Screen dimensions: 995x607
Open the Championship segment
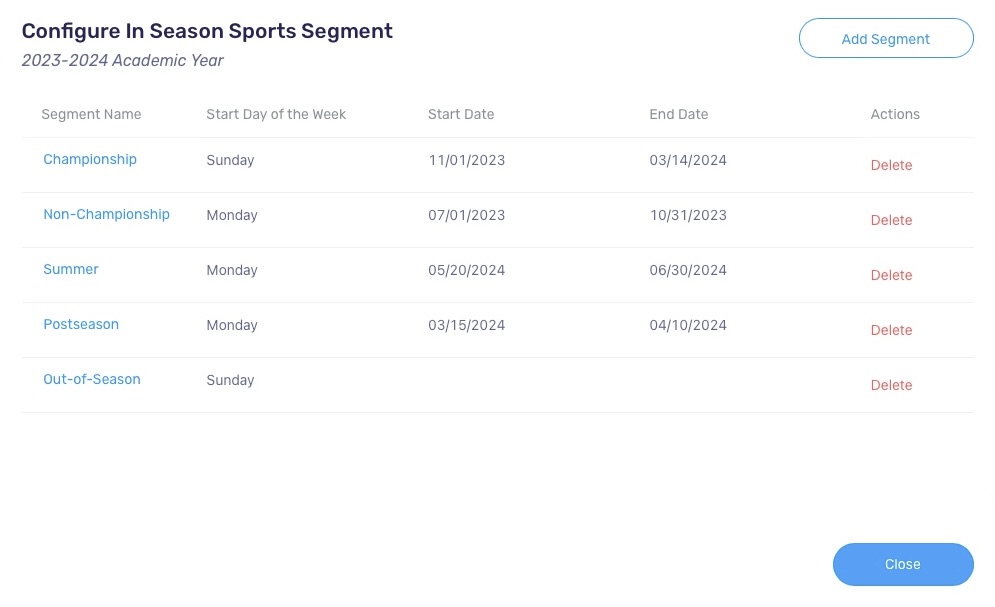click(x=90, y=159)
